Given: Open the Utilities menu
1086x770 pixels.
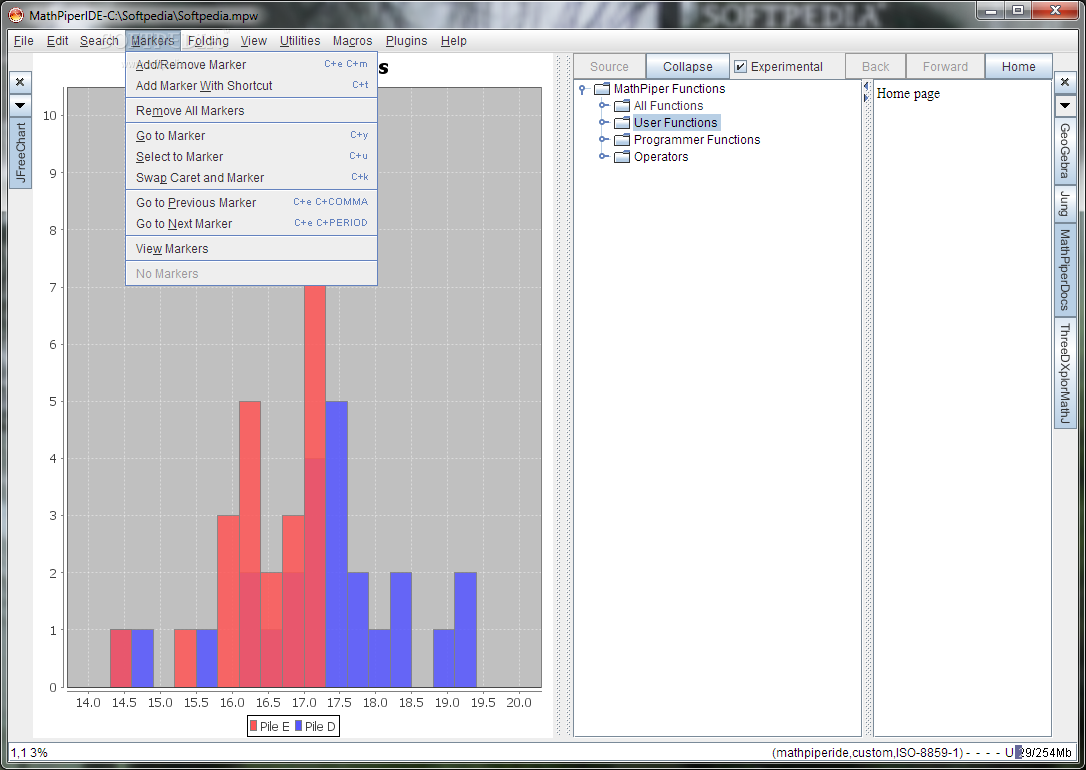Looking at the screenshot, I should tap(300, 41).
